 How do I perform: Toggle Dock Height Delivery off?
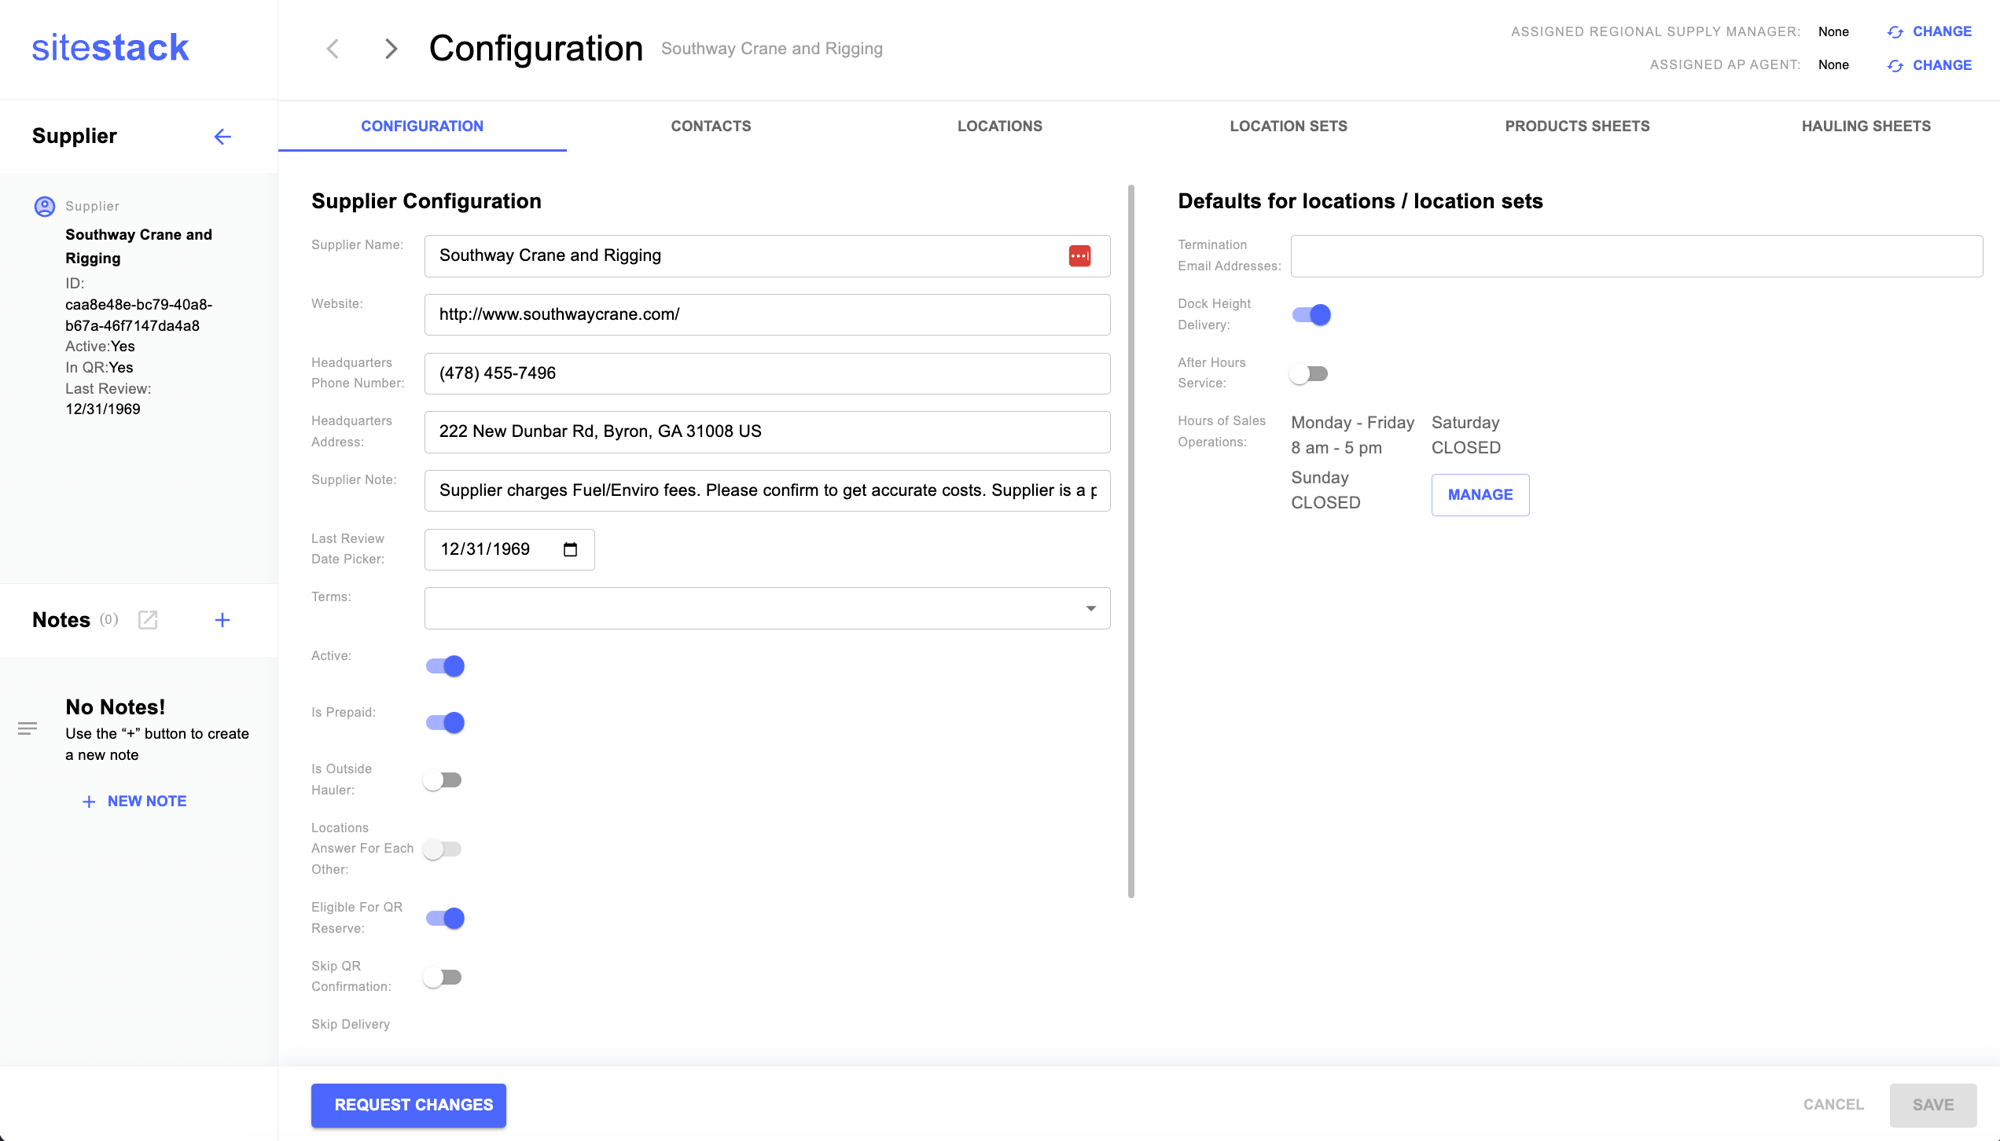click(x=1311, y=315)
